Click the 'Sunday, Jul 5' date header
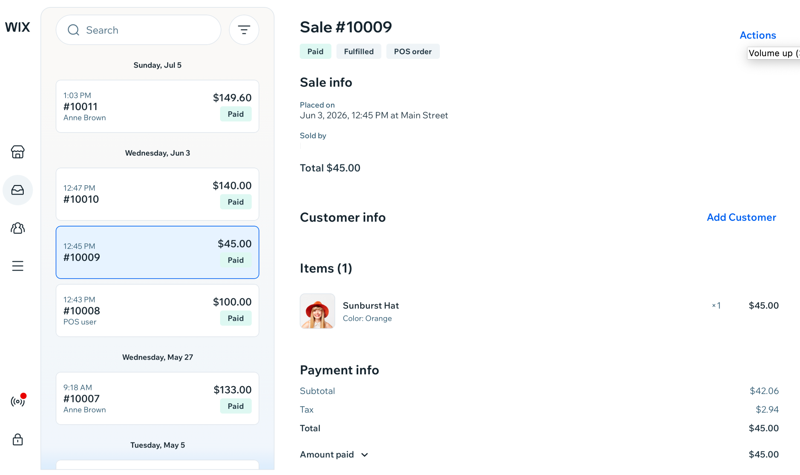 tap(157, 65)
